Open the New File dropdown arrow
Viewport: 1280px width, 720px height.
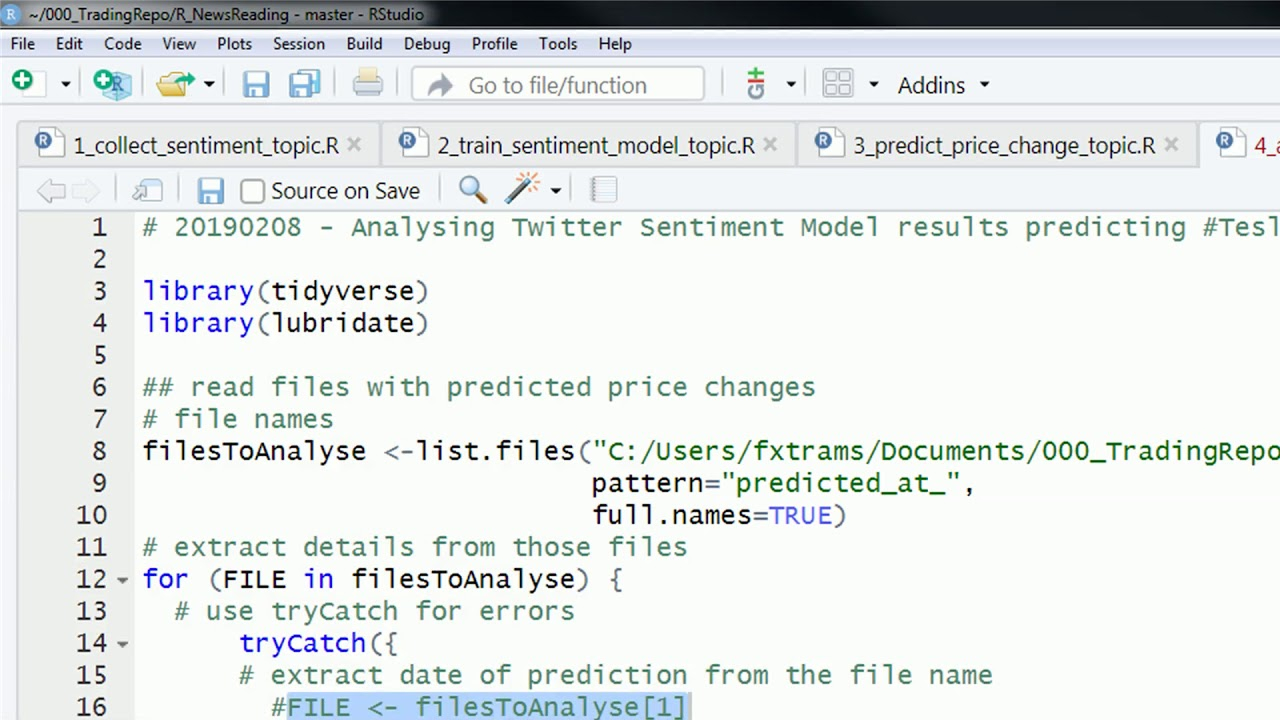pyautogui.click(x=65, y=85)
